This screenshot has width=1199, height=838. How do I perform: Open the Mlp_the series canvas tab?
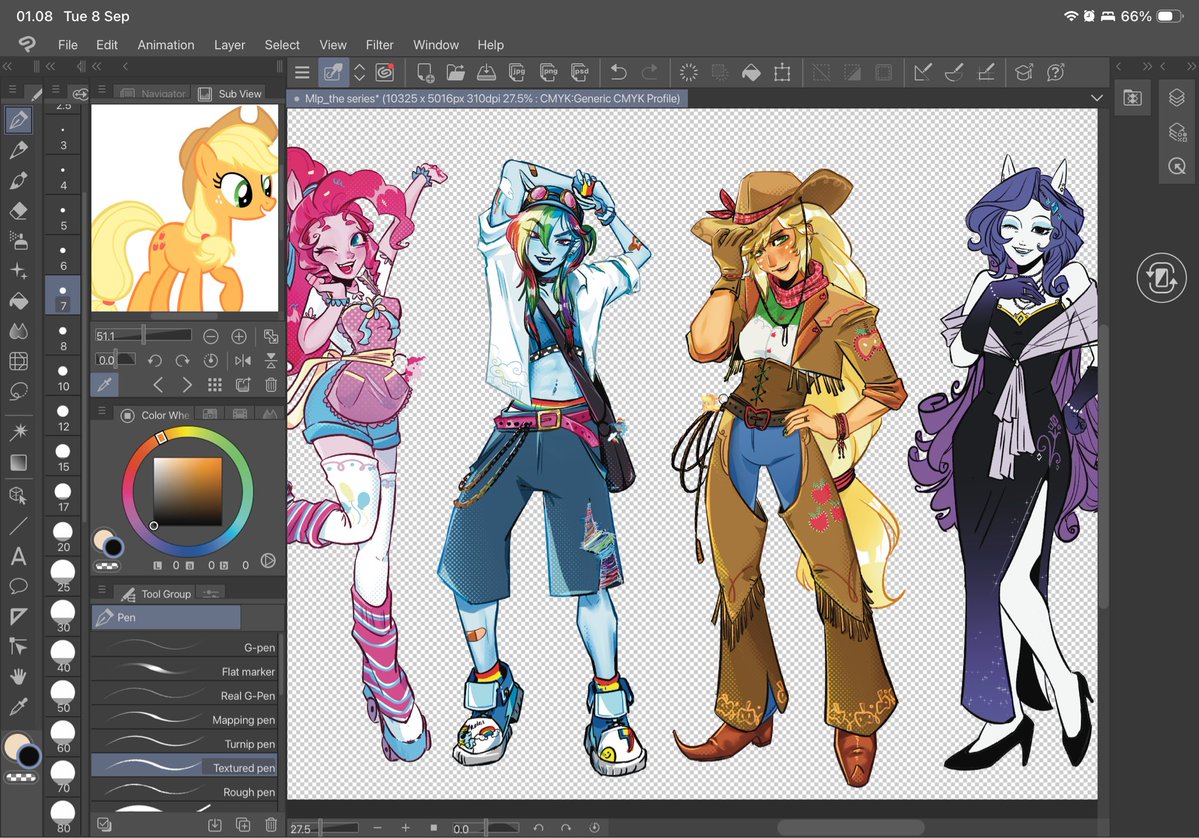click(x=487, y=98)
